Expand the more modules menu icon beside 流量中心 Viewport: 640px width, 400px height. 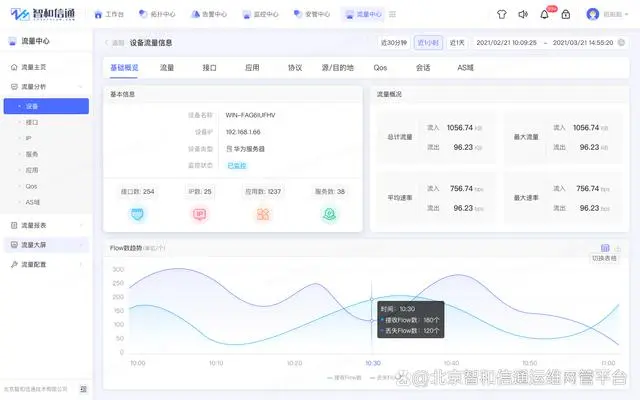pos(392,14)
